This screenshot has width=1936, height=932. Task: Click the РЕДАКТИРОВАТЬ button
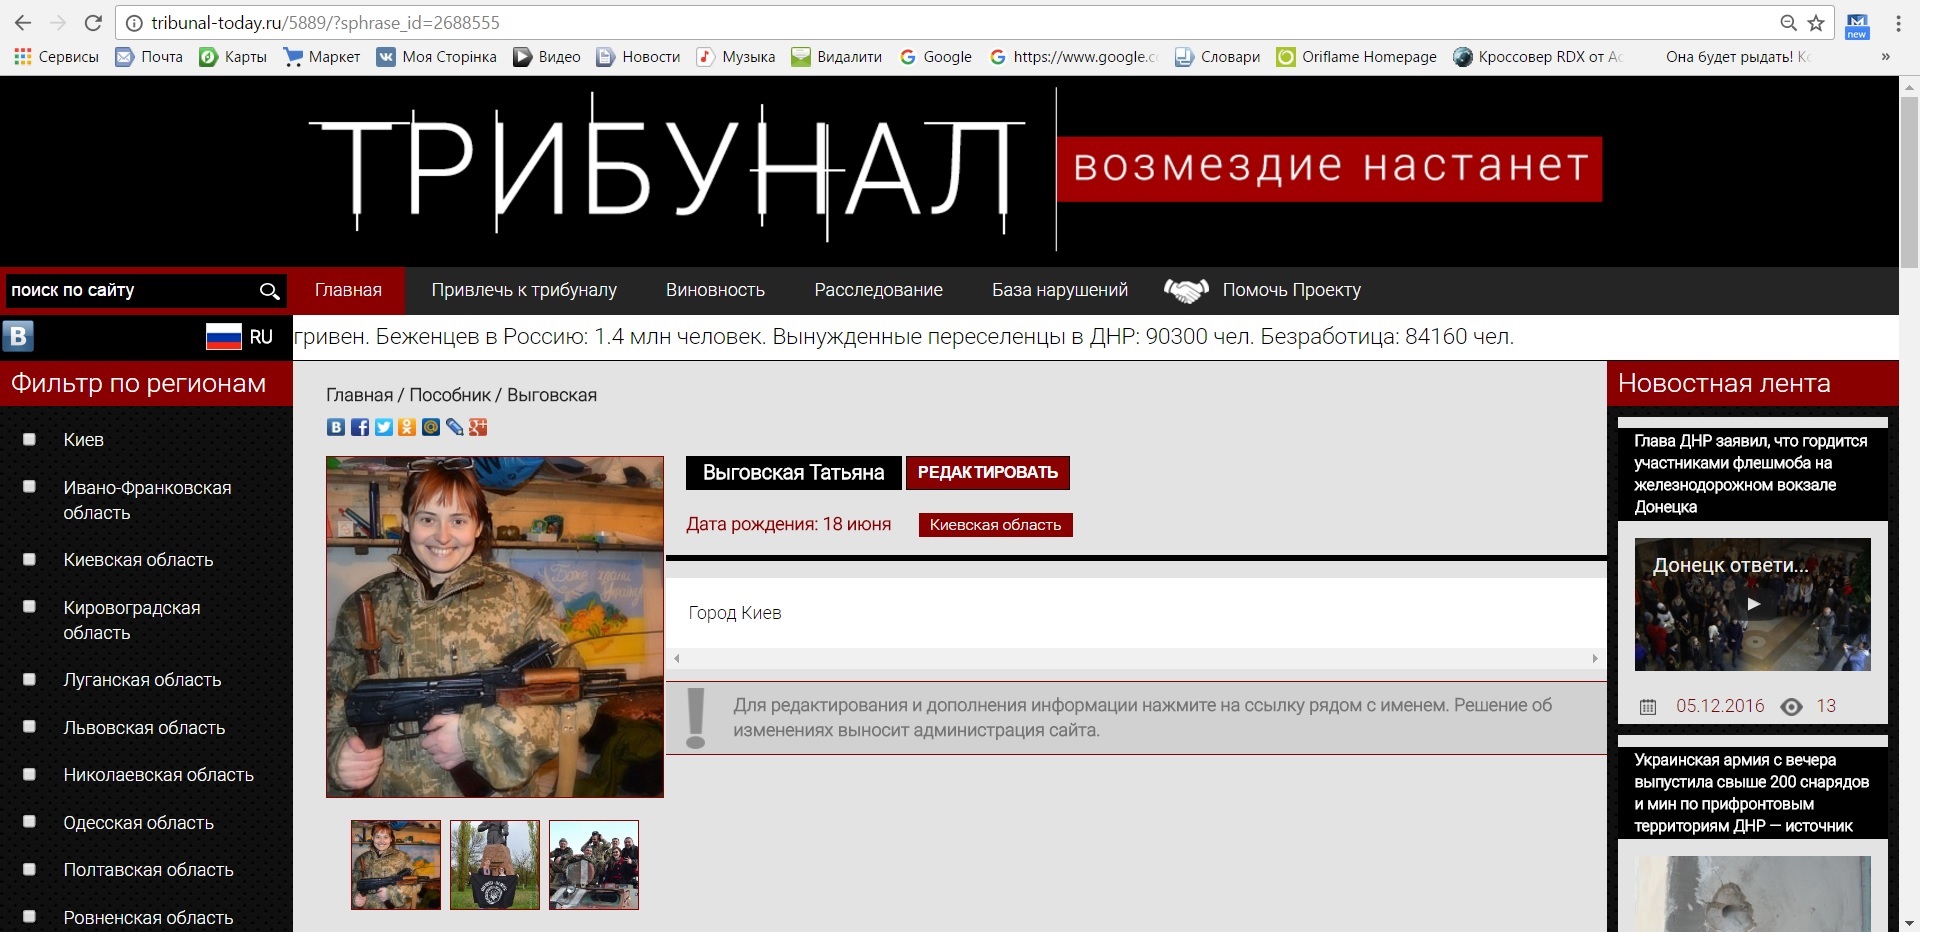pos(988,473)
